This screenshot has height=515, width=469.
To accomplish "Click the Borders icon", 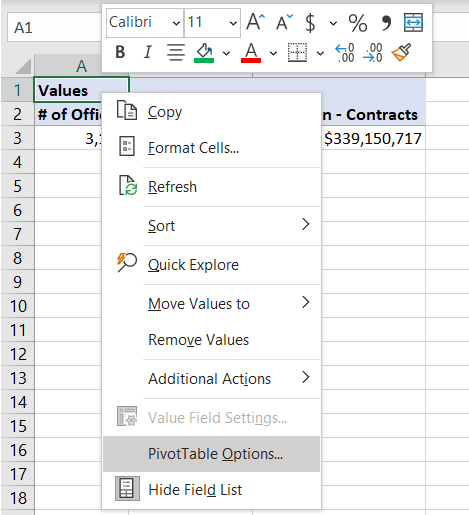I will 297,52.
